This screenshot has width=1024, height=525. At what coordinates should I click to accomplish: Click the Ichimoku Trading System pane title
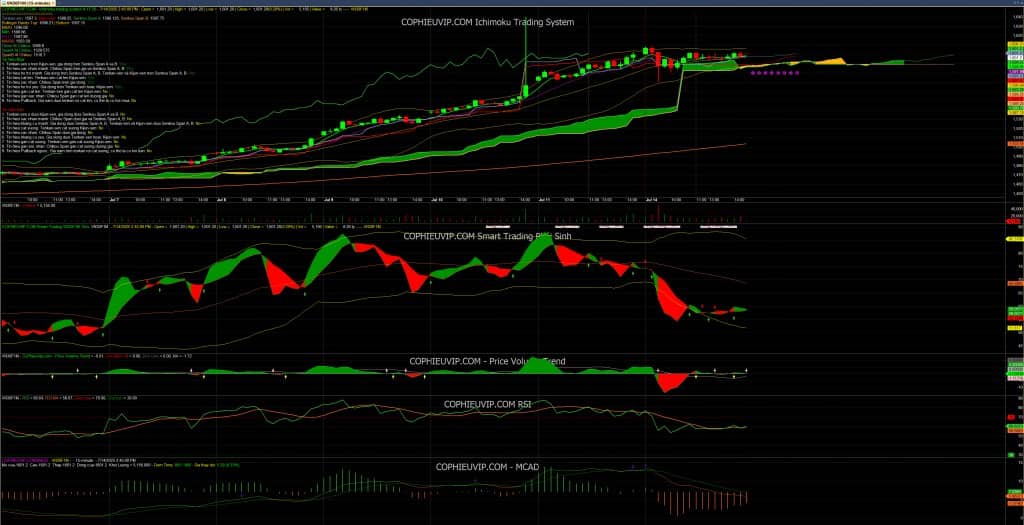487,22
